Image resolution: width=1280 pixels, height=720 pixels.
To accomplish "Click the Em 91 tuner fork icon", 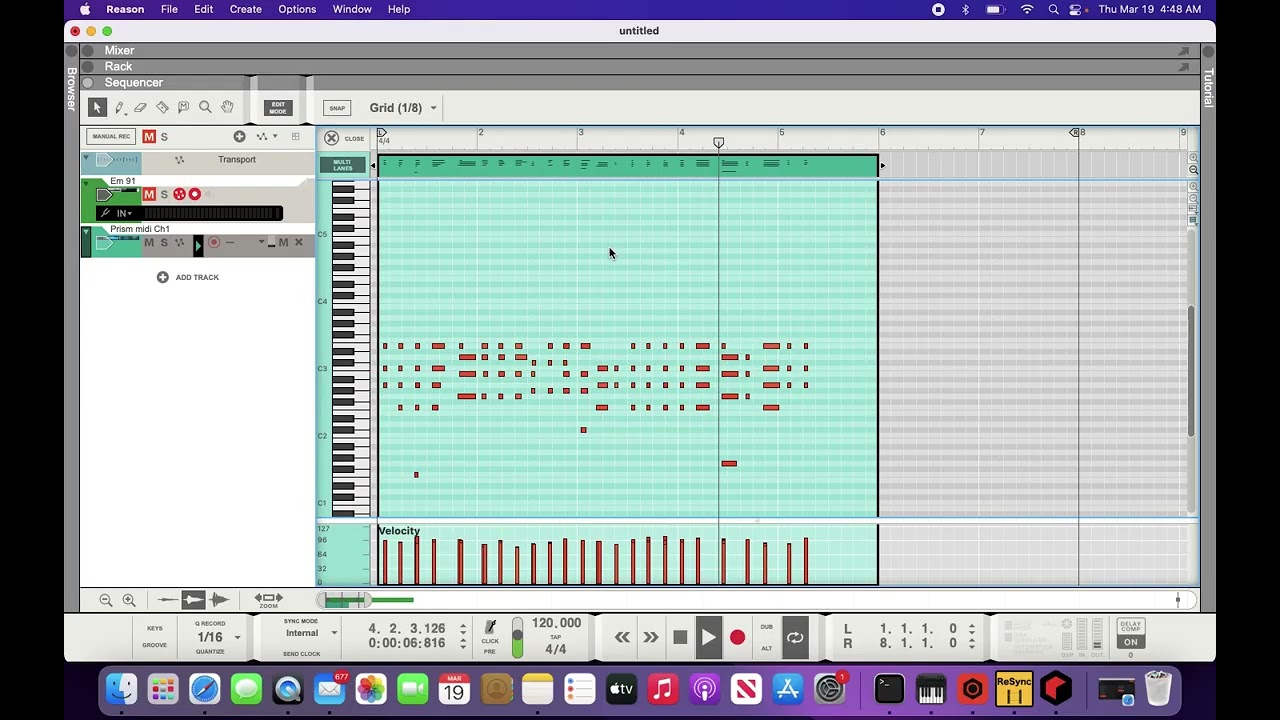I will (x=105, y=213).
